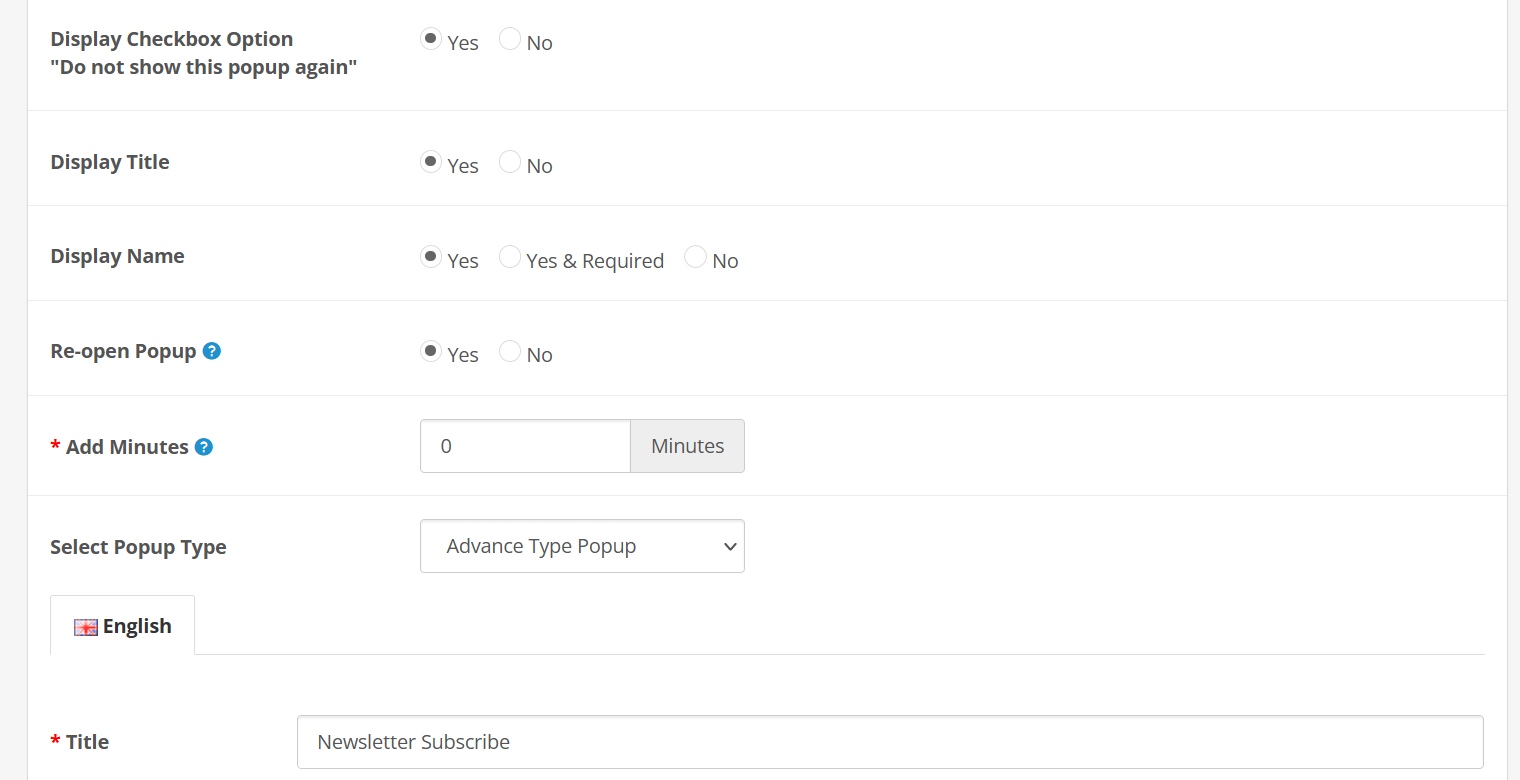Click the Add Minutes field label
This screenshot has height=780, width=1520.
(x=127, y=447)
